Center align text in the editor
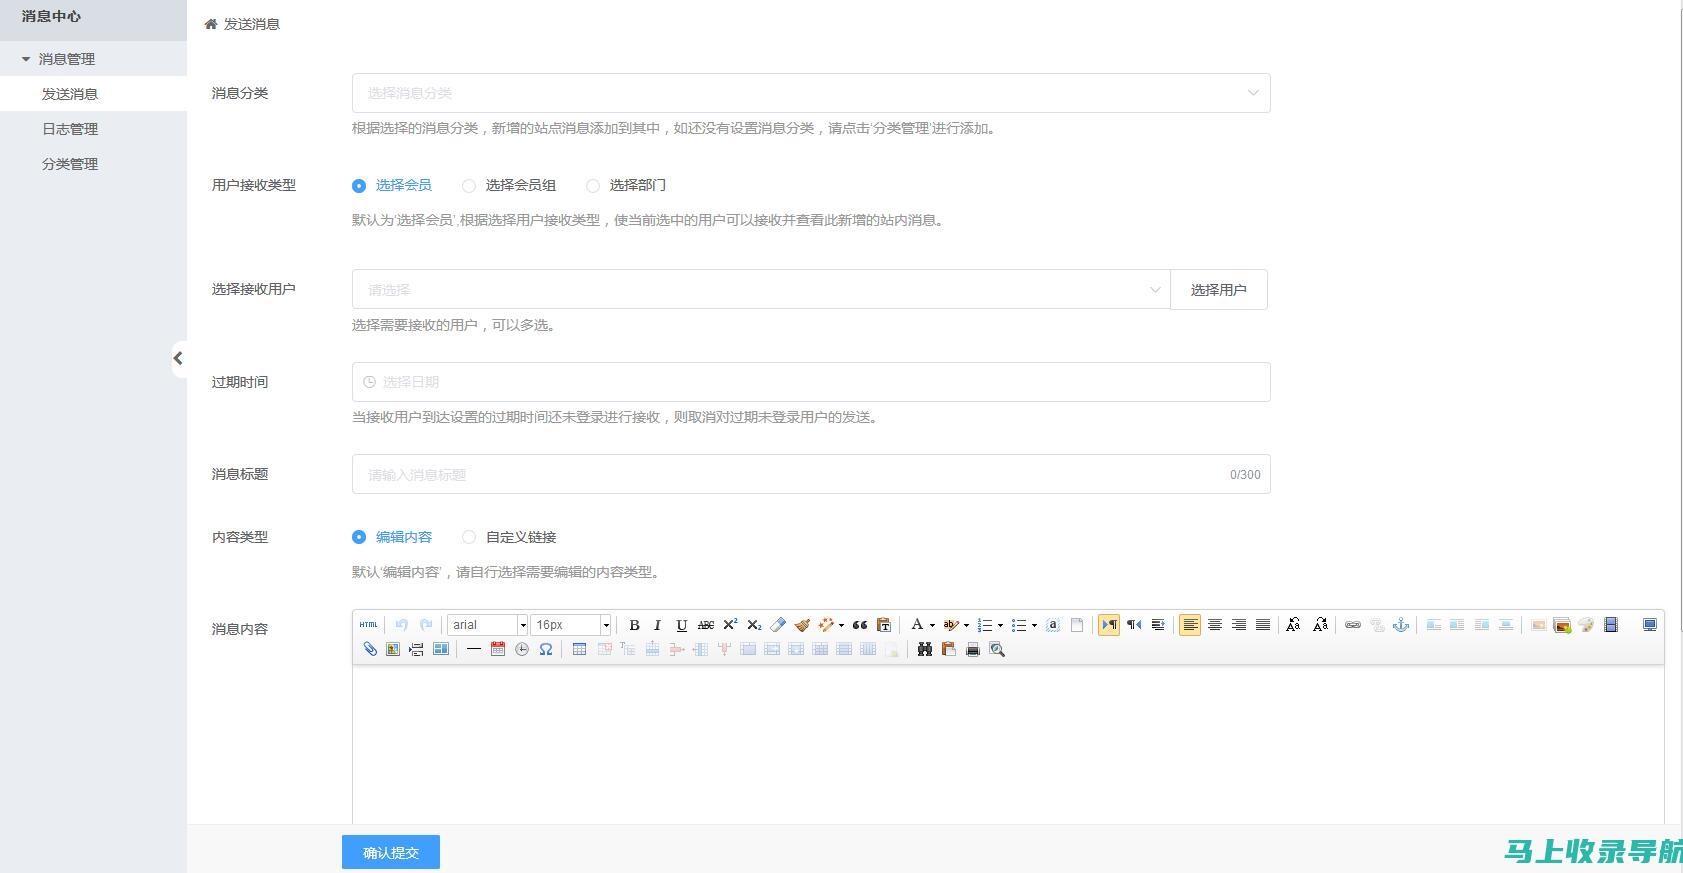 [1215, 625]
